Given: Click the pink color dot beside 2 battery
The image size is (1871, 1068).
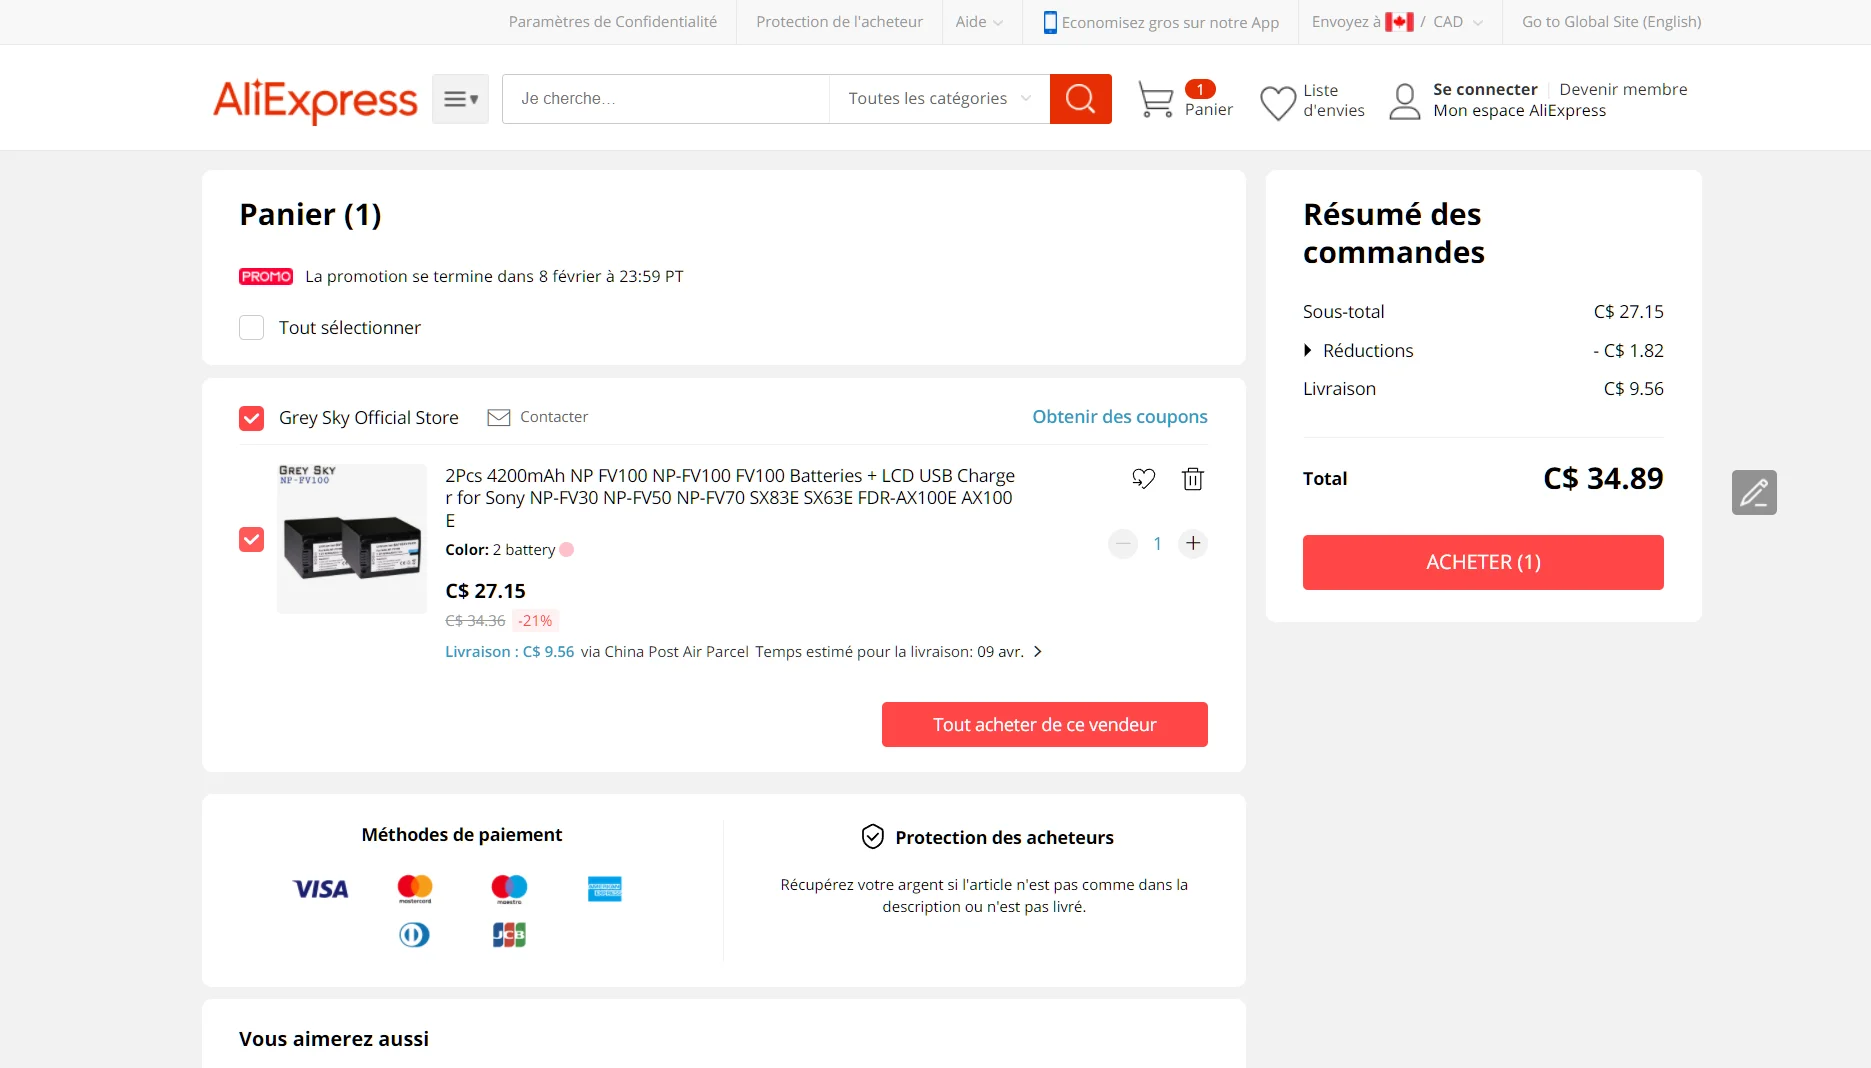Looking at the screenshot, I should click(x=567, y=550).
